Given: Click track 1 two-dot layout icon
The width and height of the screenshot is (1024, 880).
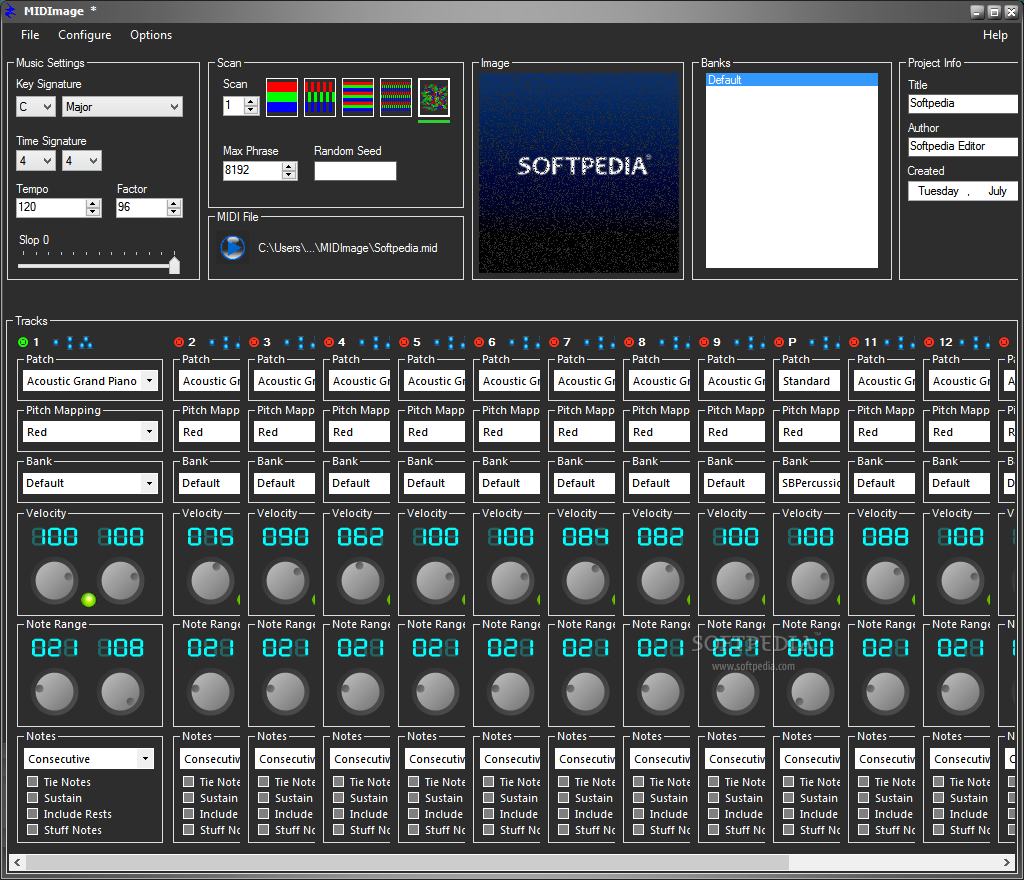Looking at the screenshot, I should tap(70, 342).
